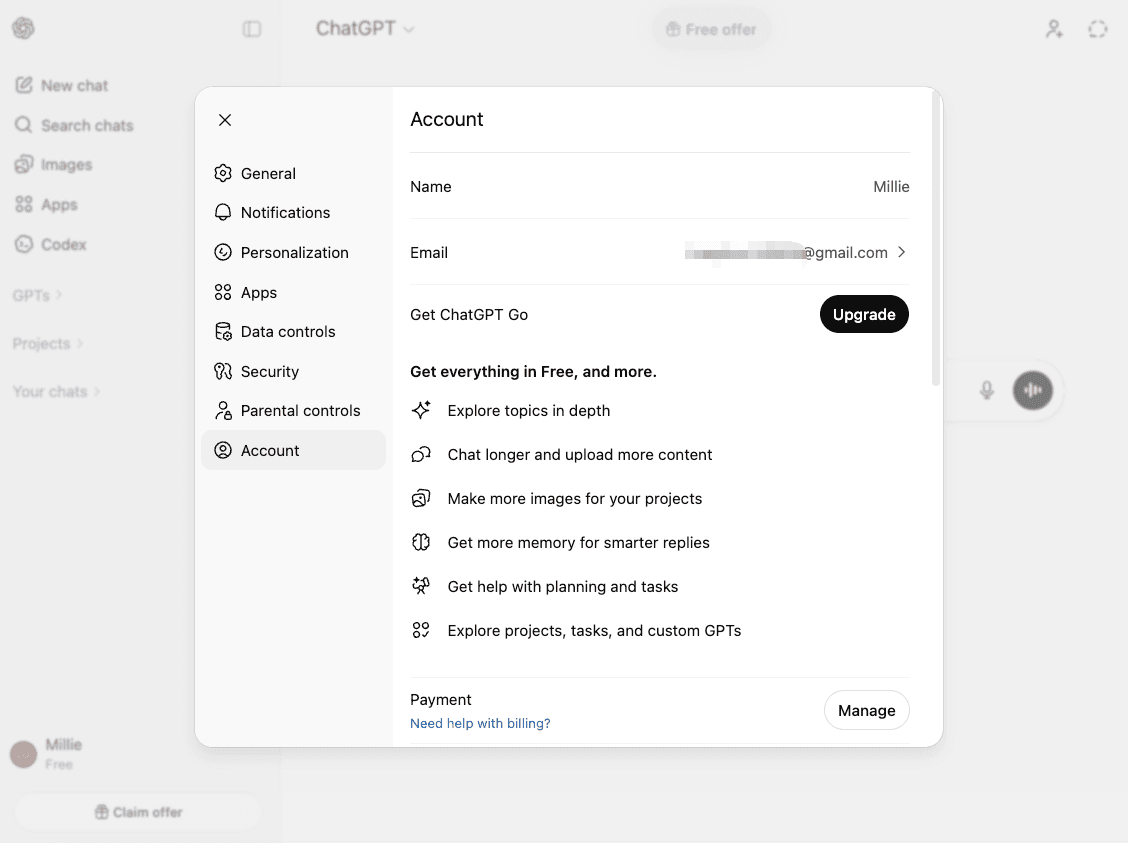Viewport: 1128px width, 843px height.
Task: Open email details via the chevron arrow
Action: (x=902, y=252)
